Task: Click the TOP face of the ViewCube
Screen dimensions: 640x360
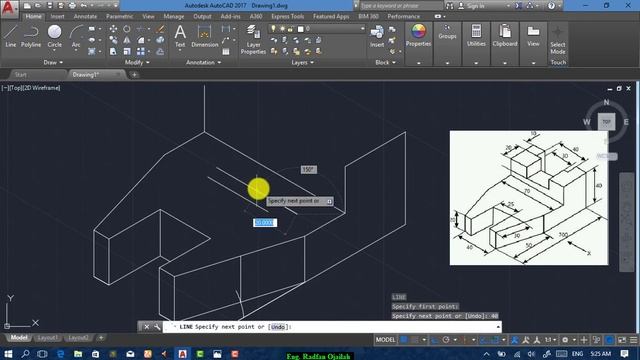Action: (x=606, y=122)
